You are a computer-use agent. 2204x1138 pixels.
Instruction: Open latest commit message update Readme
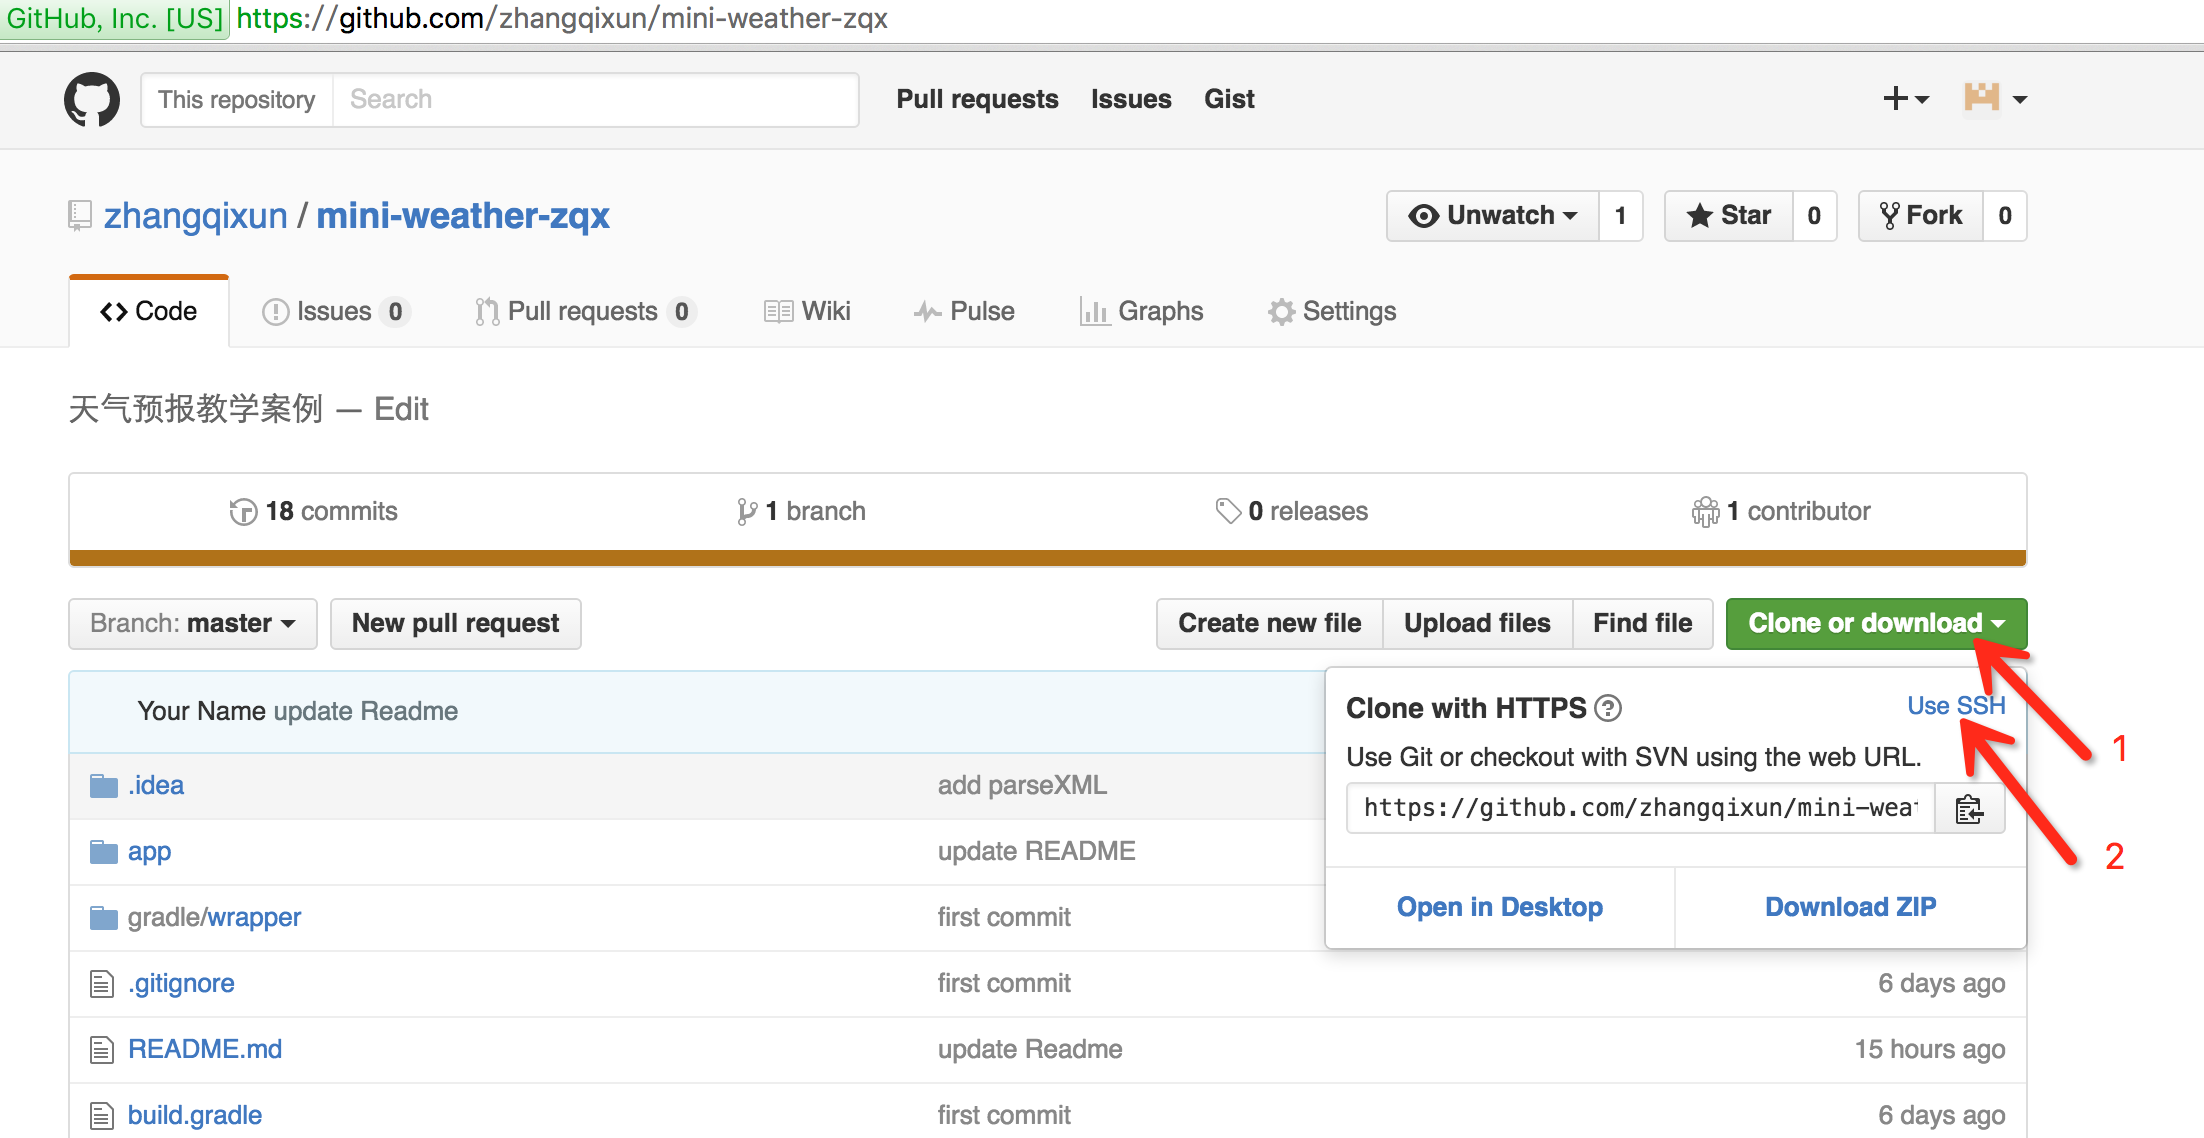coord(366,712)
